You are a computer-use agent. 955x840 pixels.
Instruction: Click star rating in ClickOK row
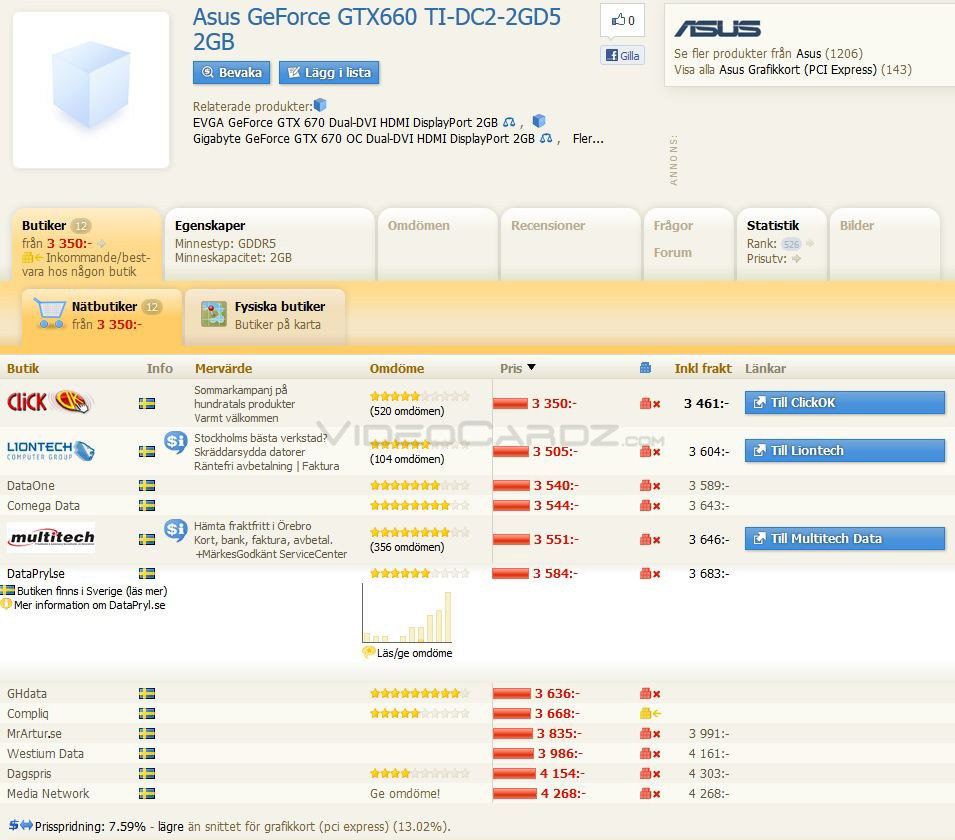tap(420, 396)
